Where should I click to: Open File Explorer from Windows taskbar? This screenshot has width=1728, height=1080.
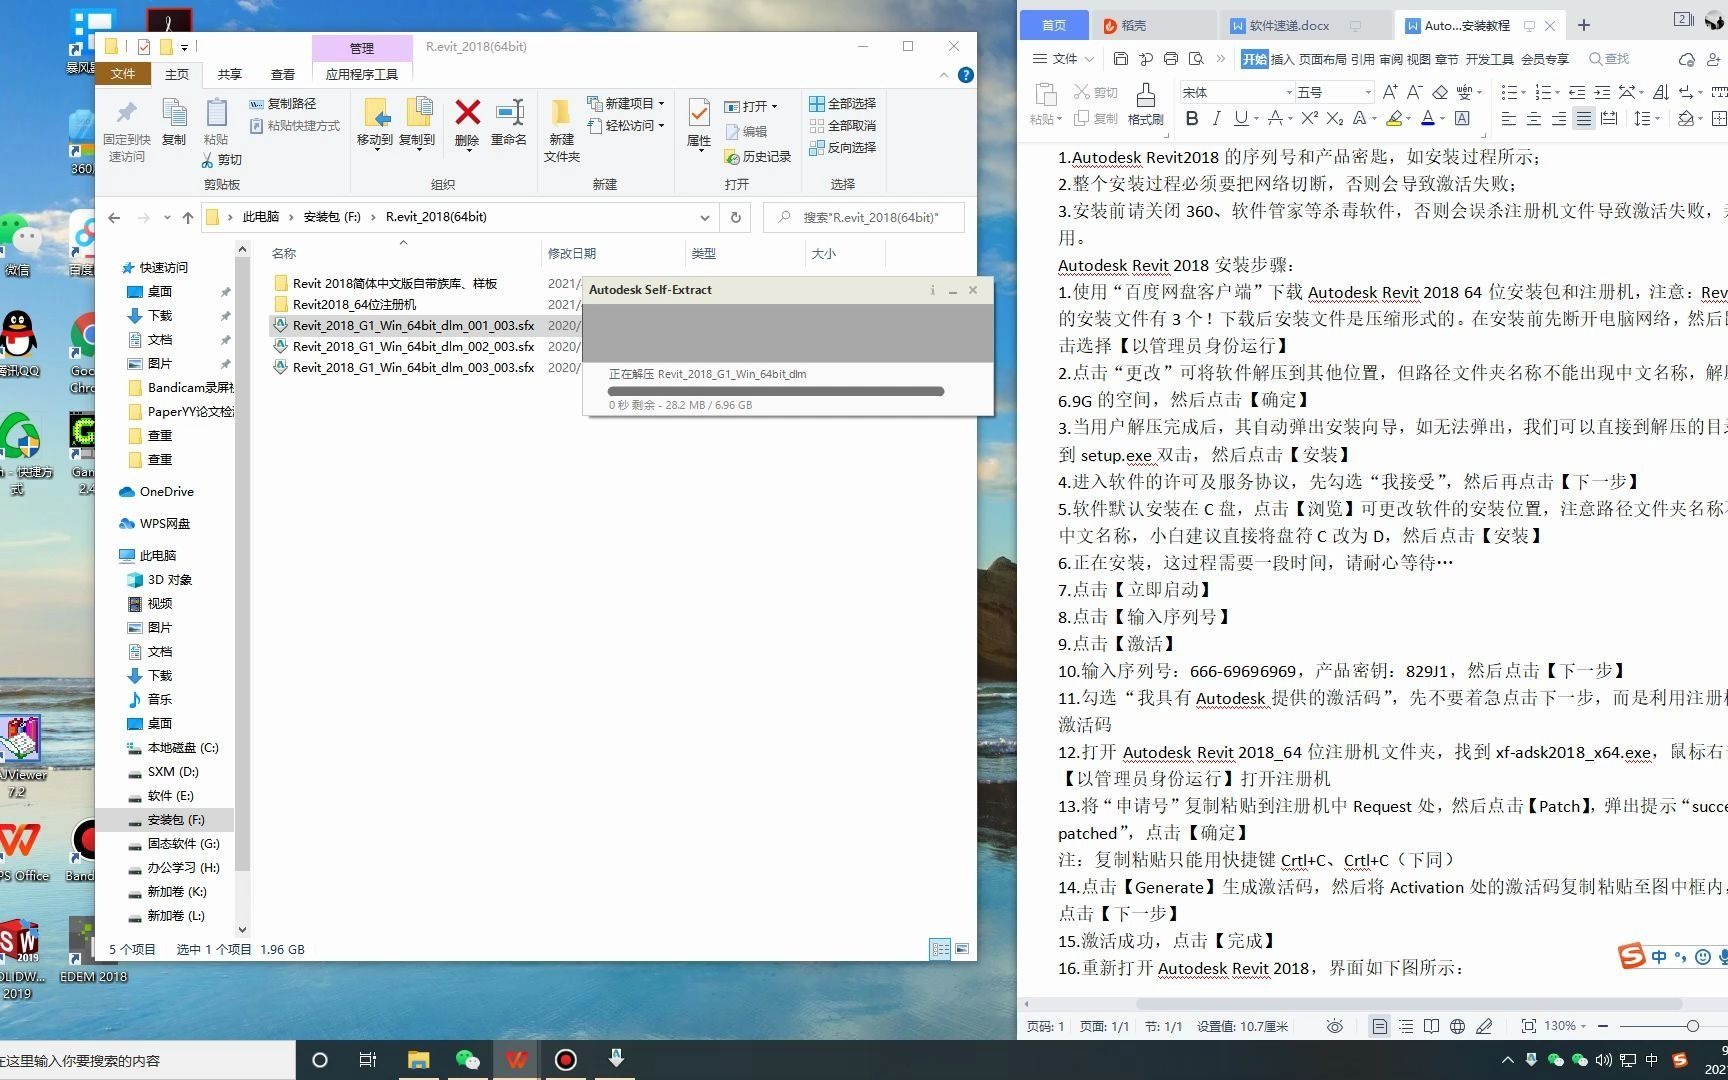tap(418, 1060)
